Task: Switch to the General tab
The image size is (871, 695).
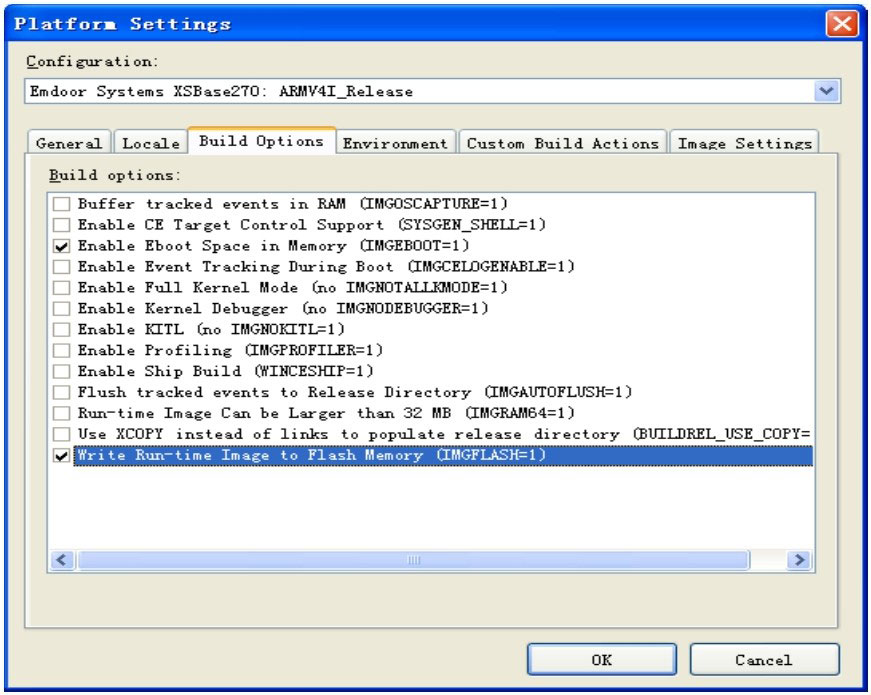Action: coord(68,143)
